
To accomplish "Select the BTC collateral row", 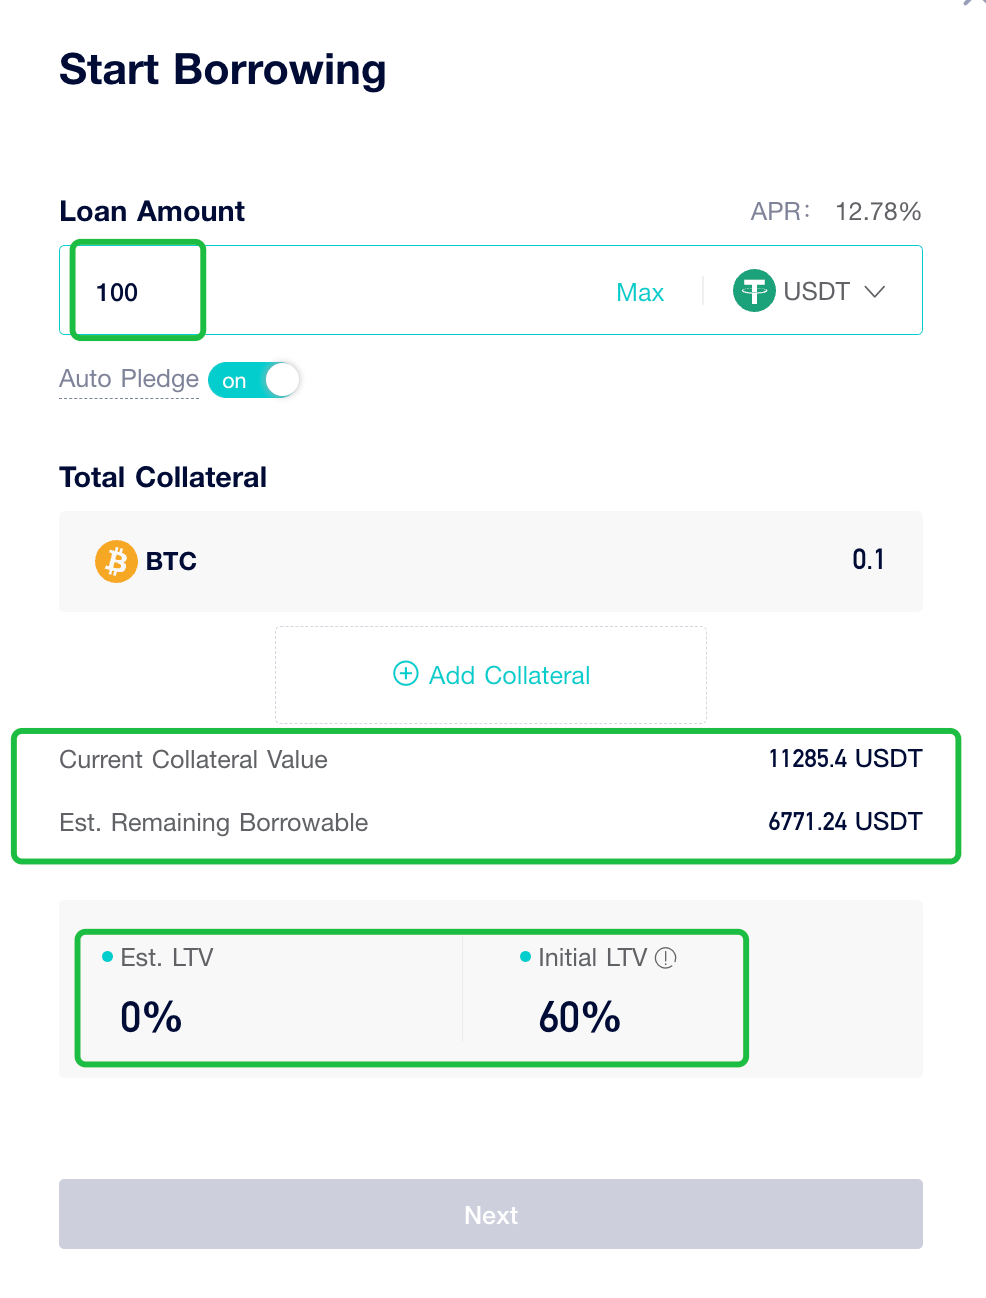I will (490, 561).
